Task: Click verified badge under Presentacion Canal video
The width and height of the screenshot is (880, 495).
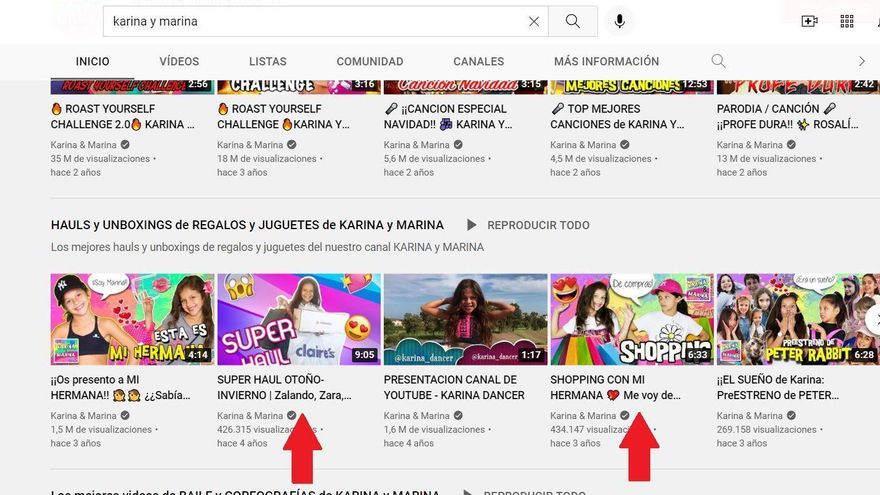Action: tap(458, 416)
